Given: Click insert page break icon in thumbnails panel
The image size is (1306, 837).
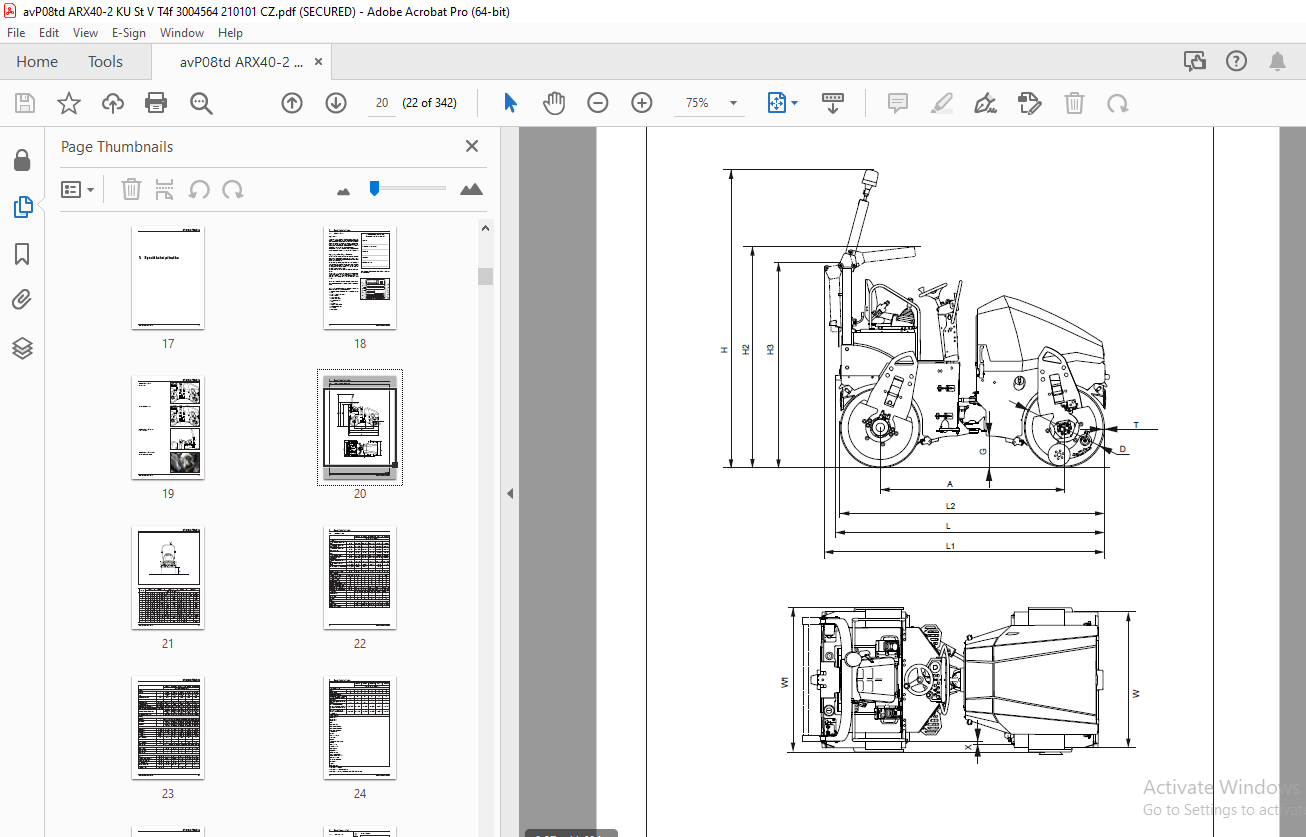Looking at the screenshot, I should click(165, 189).
